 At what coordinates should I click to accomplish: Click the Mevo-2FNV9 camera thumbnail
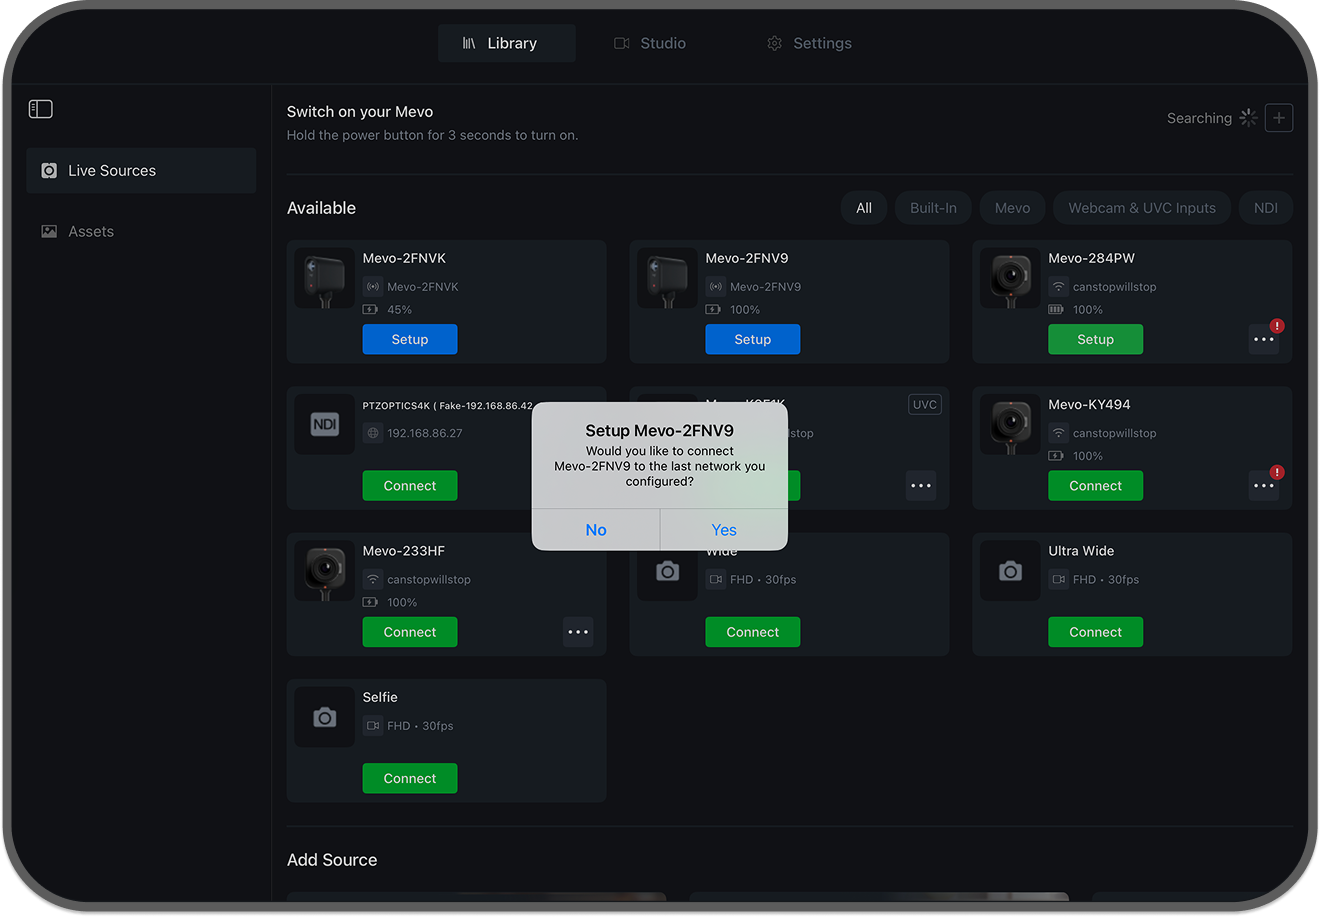coord(668,278)
